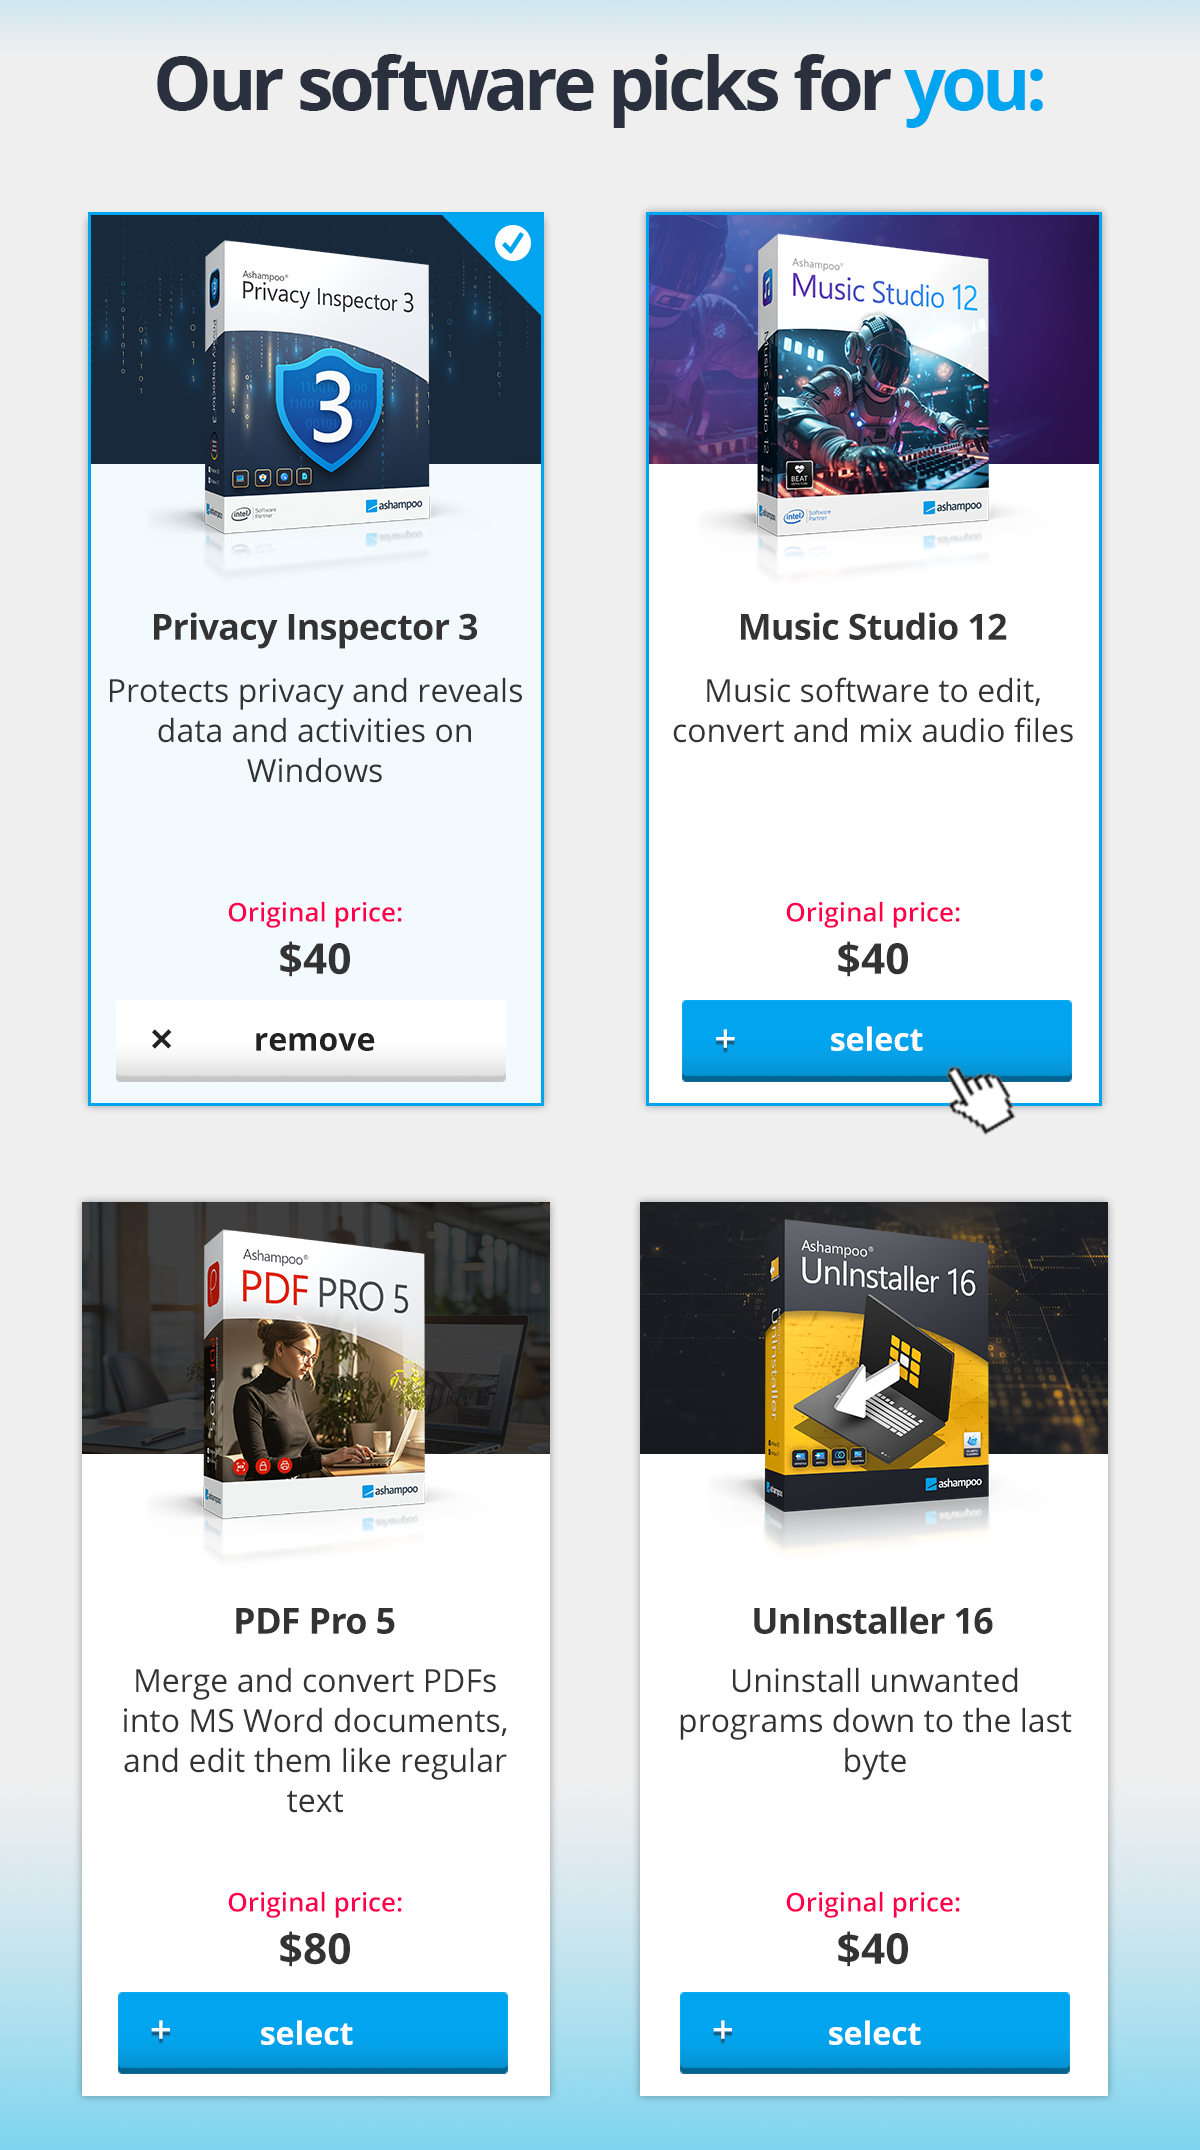The image size is (1200, 2150).
Task: Click the UnInstaller 16 product description text
Action: [874, 1721]
